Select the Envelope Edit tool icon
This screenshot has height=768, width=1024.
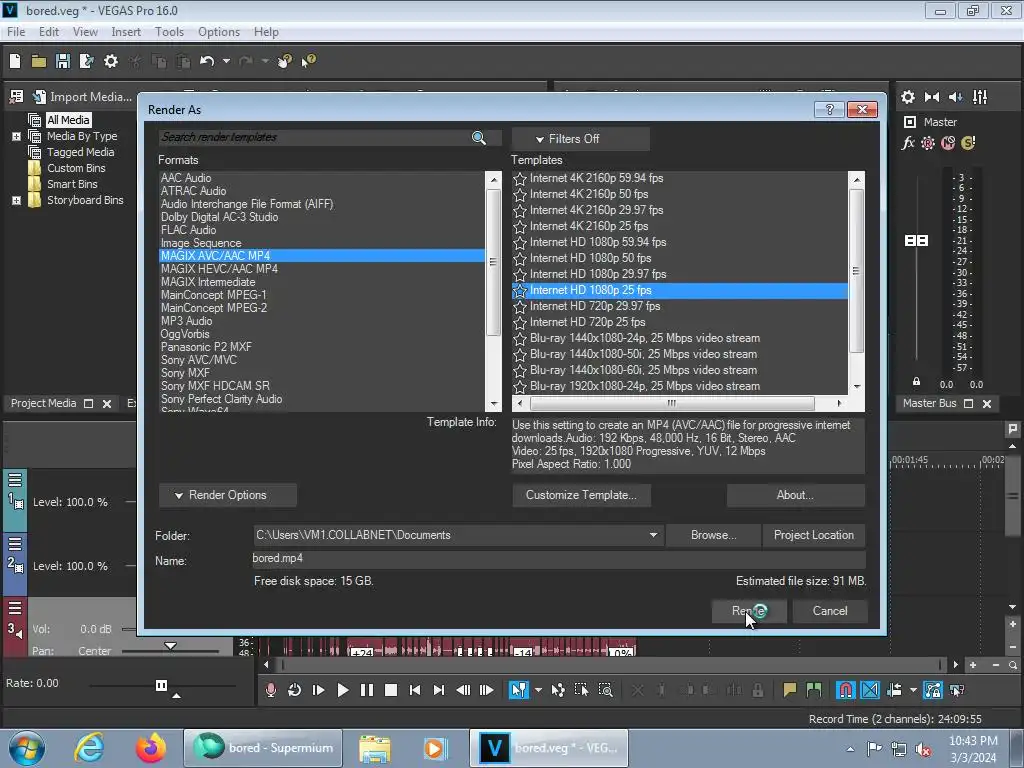click(558, 690)
